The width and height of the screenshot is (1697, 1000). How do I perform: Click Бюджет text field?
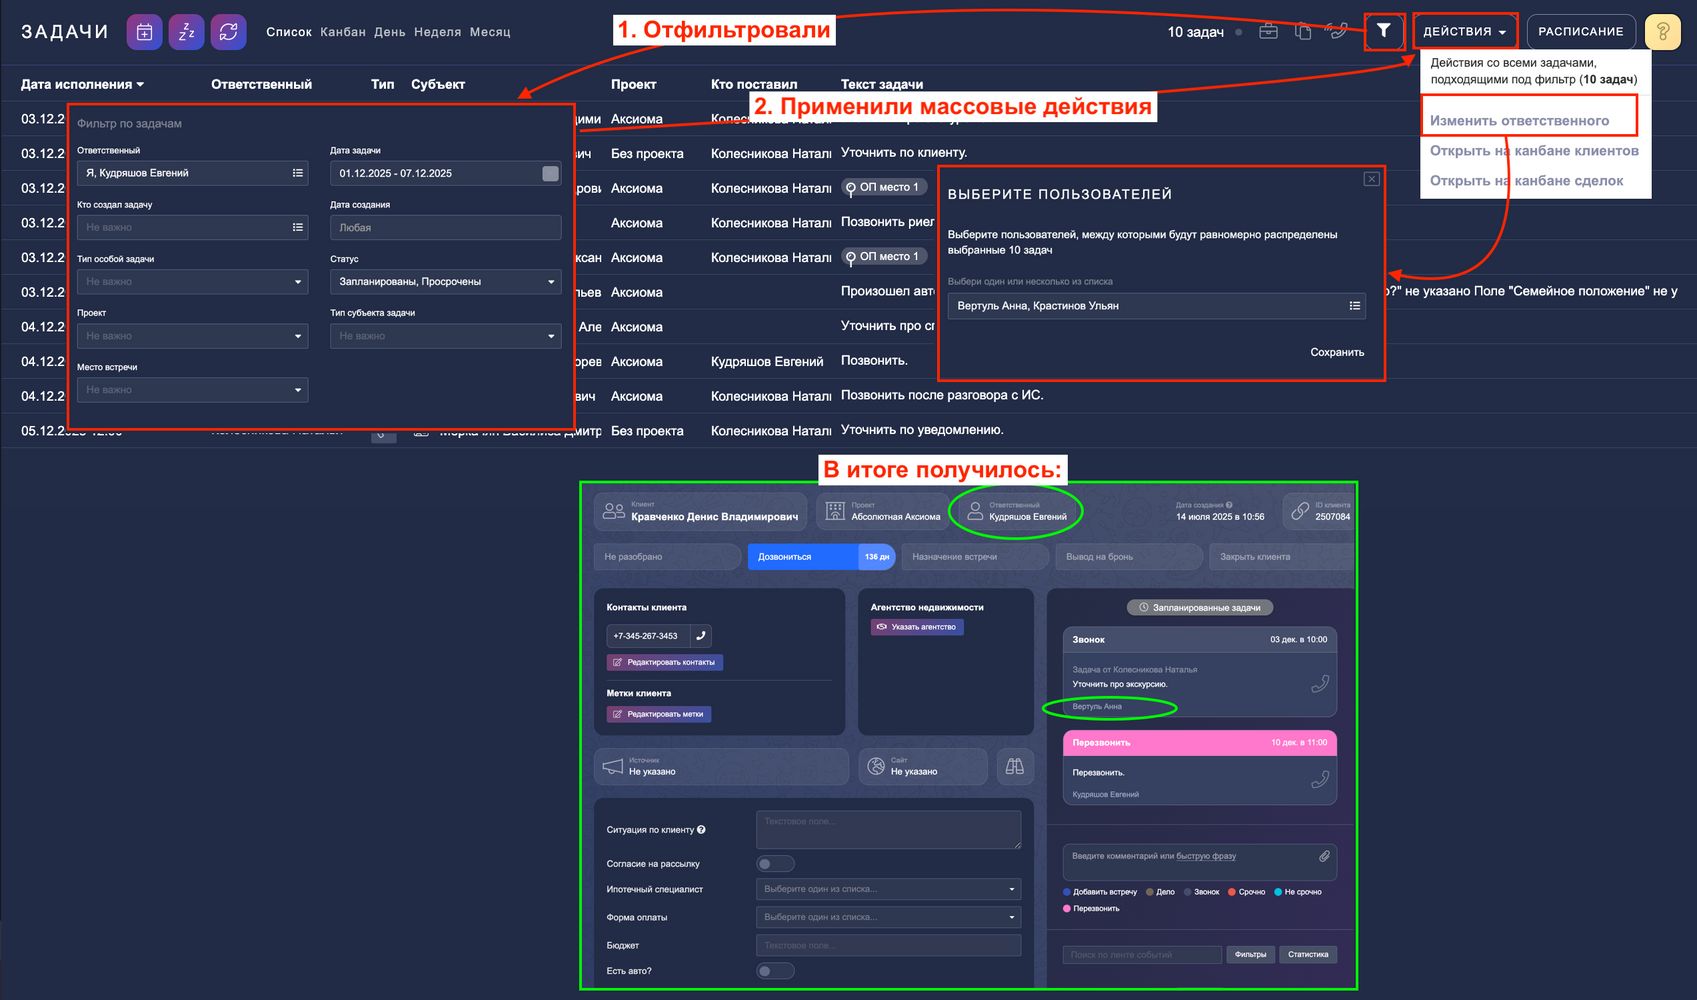pyautogui.click(x=888, y=945)
